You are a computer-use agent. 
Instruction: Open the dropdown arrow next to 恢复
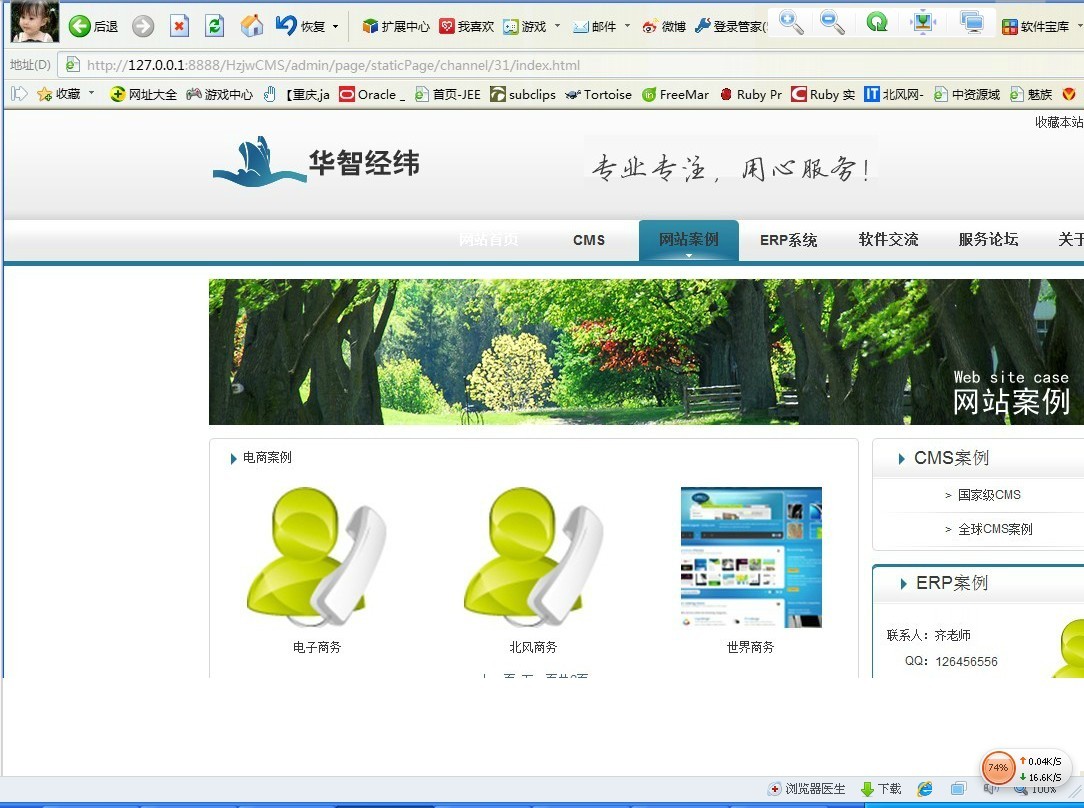[336, 27]
